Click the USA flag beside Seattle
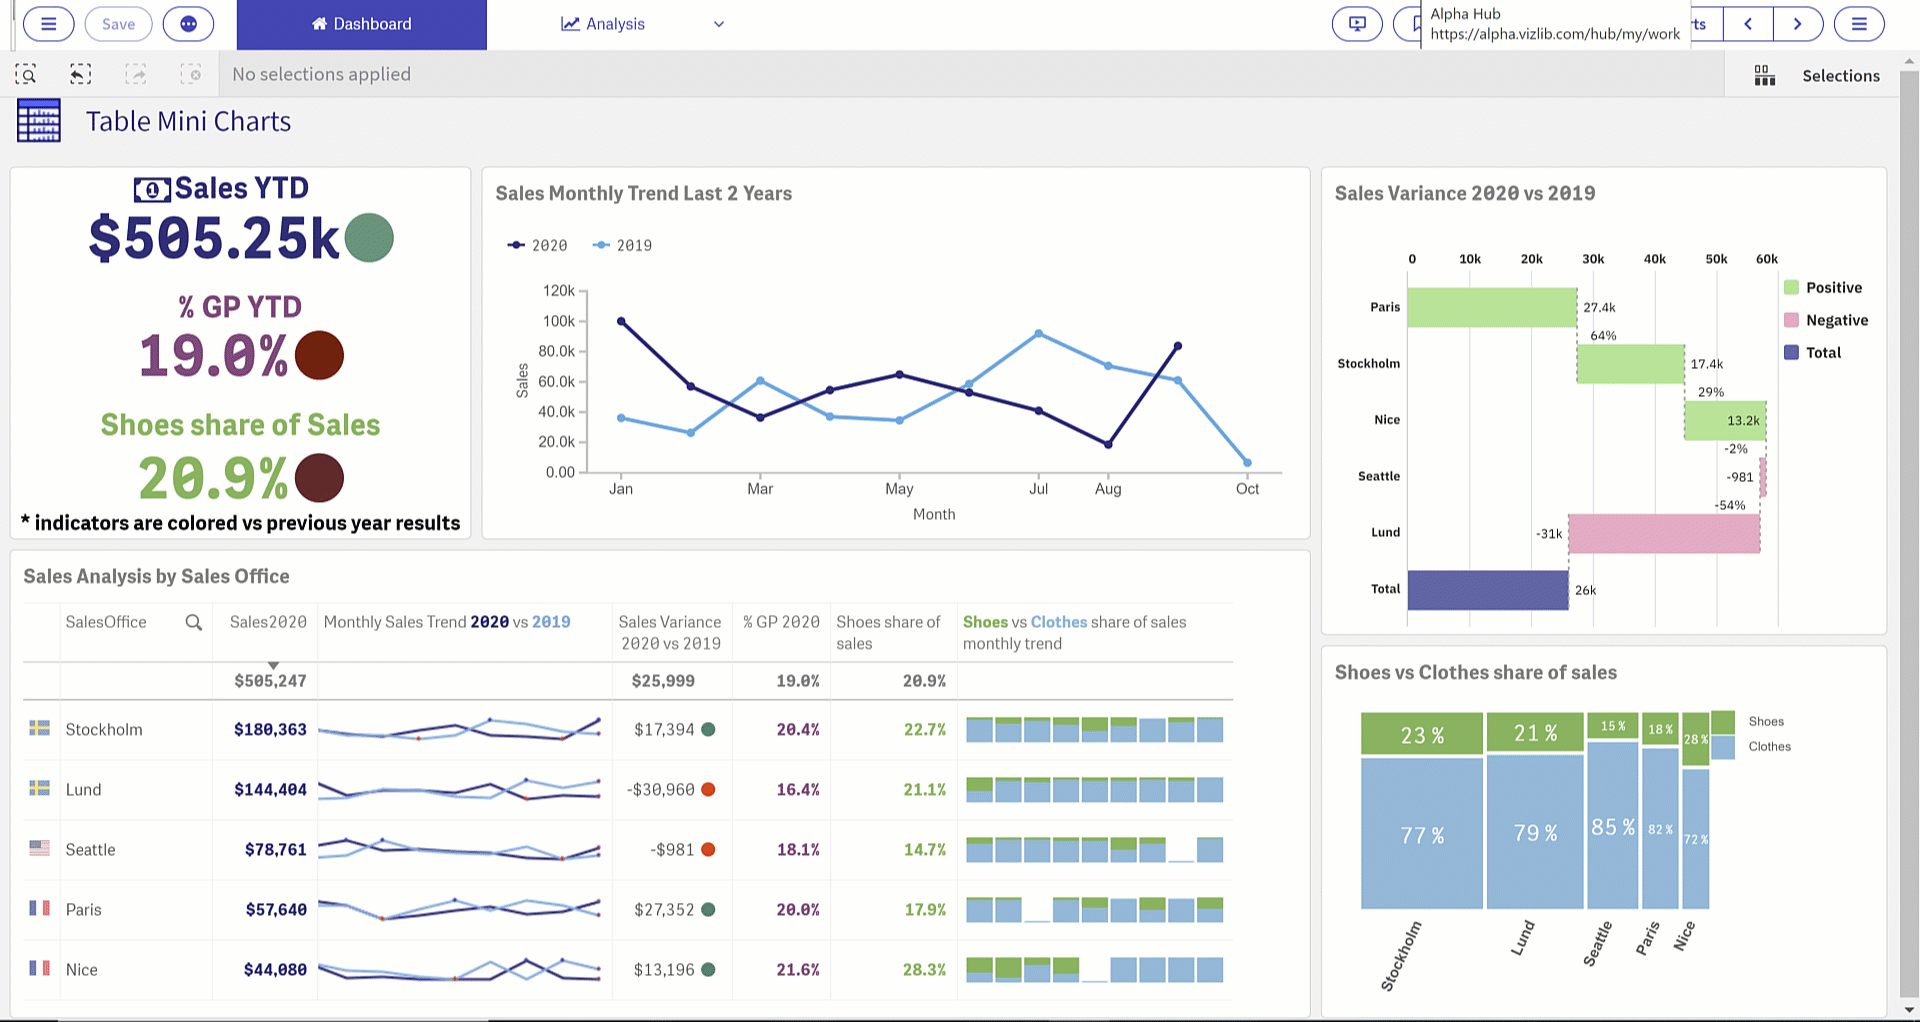 40,848
